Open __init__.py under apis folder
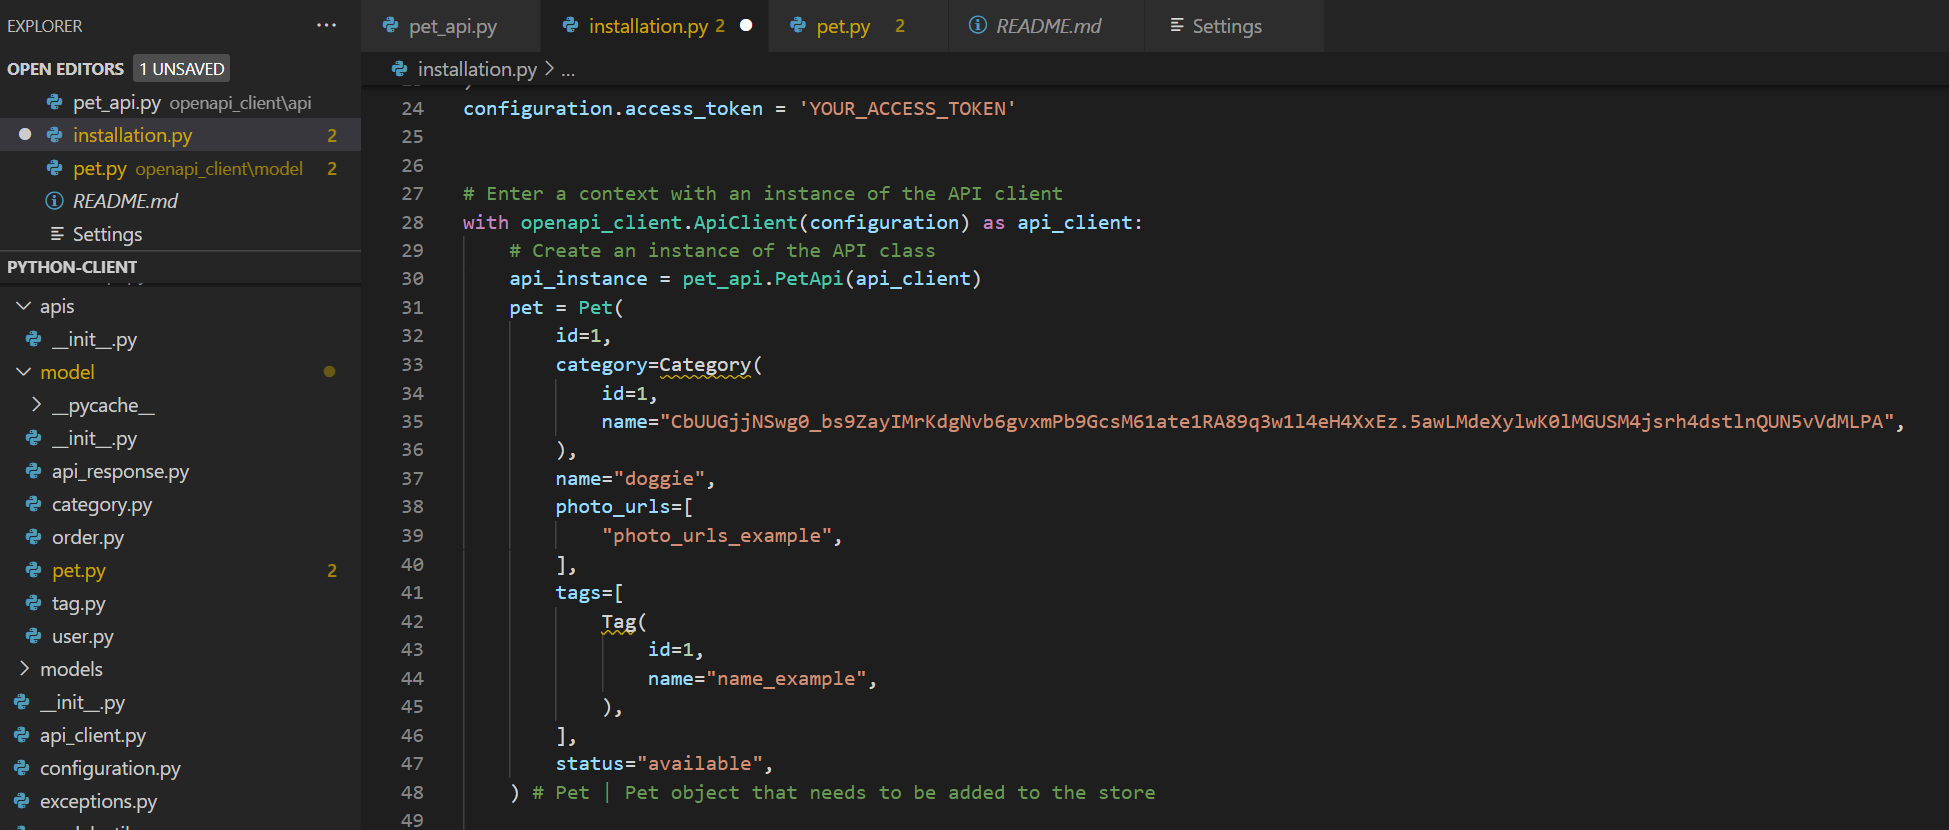 180,339
